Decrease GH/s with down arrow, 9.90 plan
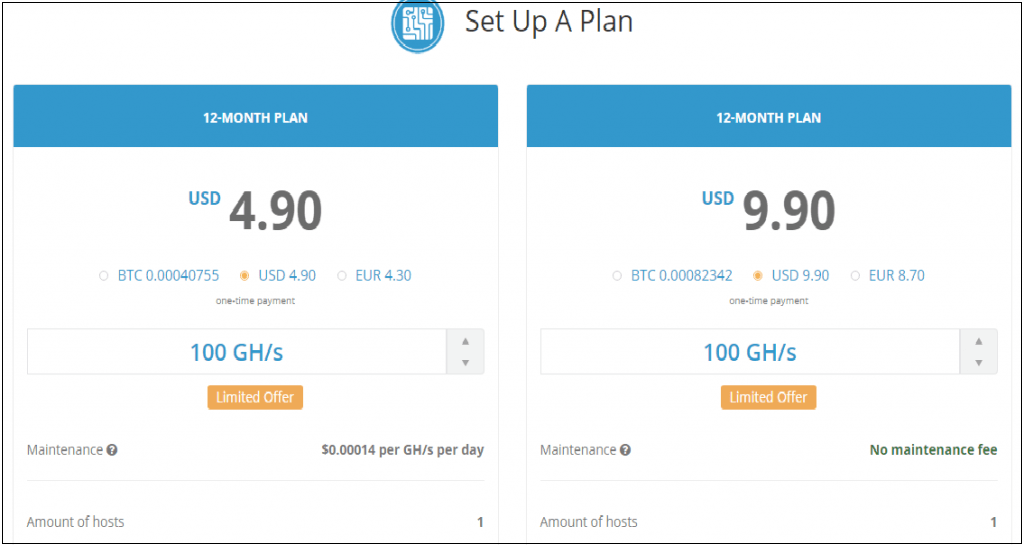 pyautogui.click(x=978, y=363)
